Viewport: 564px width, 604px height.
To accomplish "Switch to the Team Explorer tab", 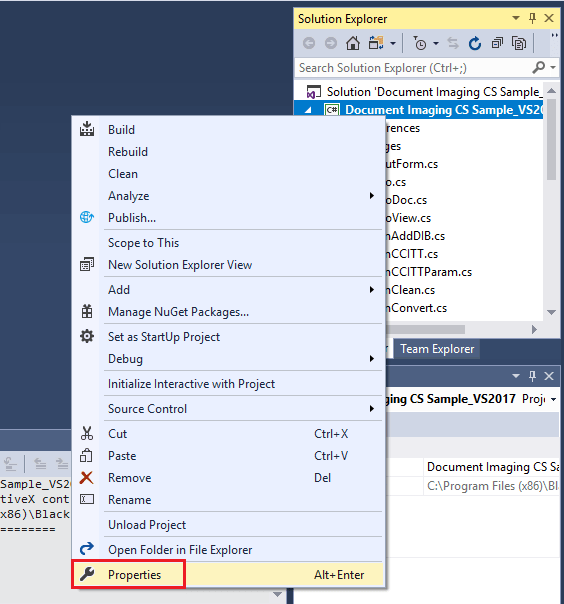I will [x=437, y=349].
